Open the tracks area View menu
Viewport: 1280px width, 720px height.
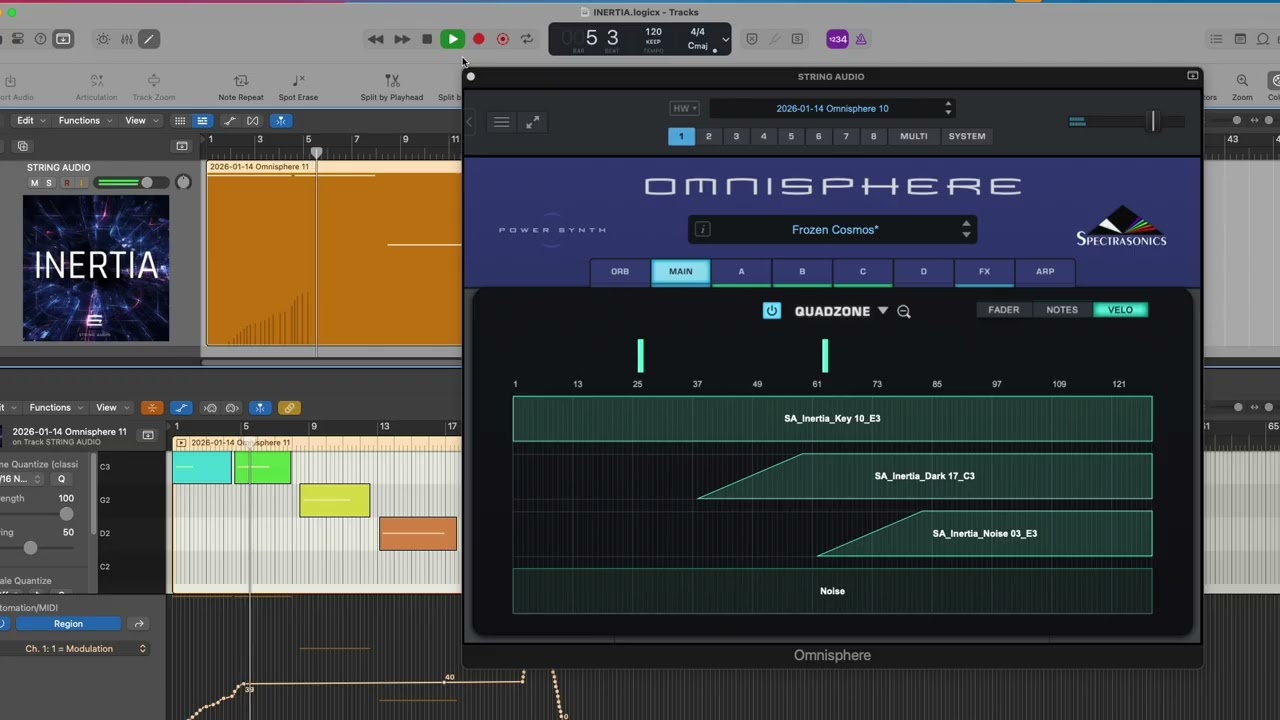click(x=140, y=120)
